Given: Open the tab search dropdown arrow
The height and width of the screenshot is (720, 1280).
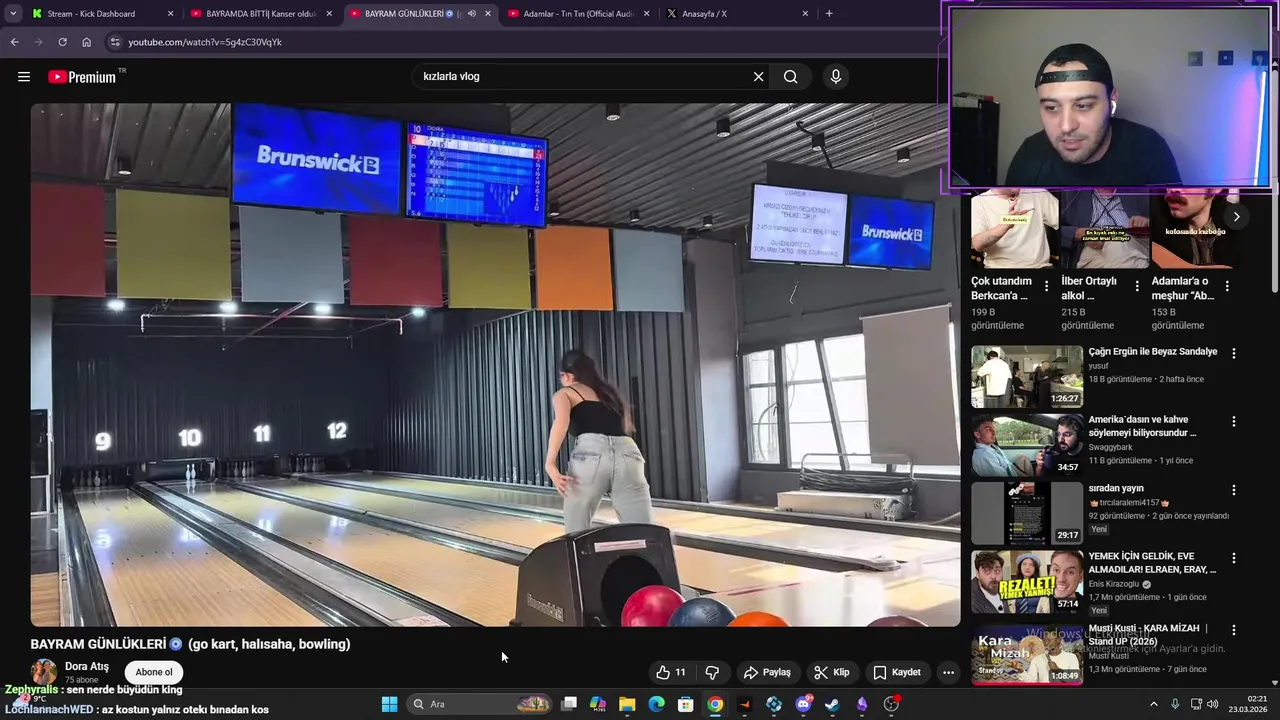Looking at the screenshot, I should coord(12,14).
